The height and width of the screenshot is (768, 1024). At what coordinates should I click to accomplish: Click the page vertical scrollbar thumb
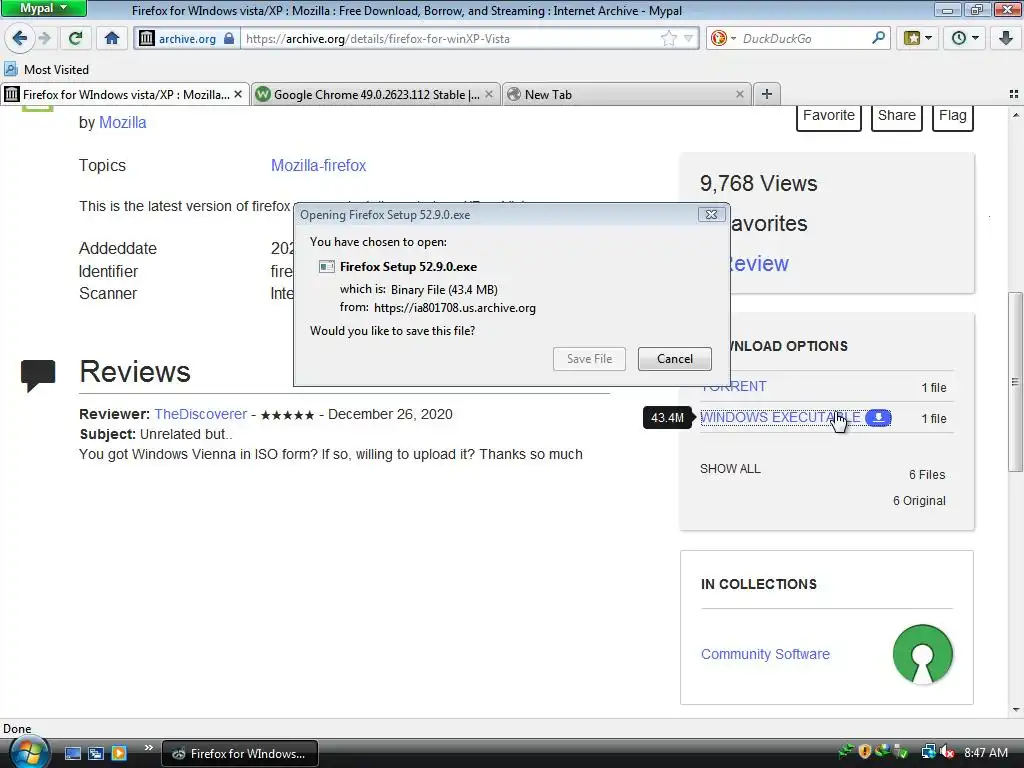pos(1015,381)
